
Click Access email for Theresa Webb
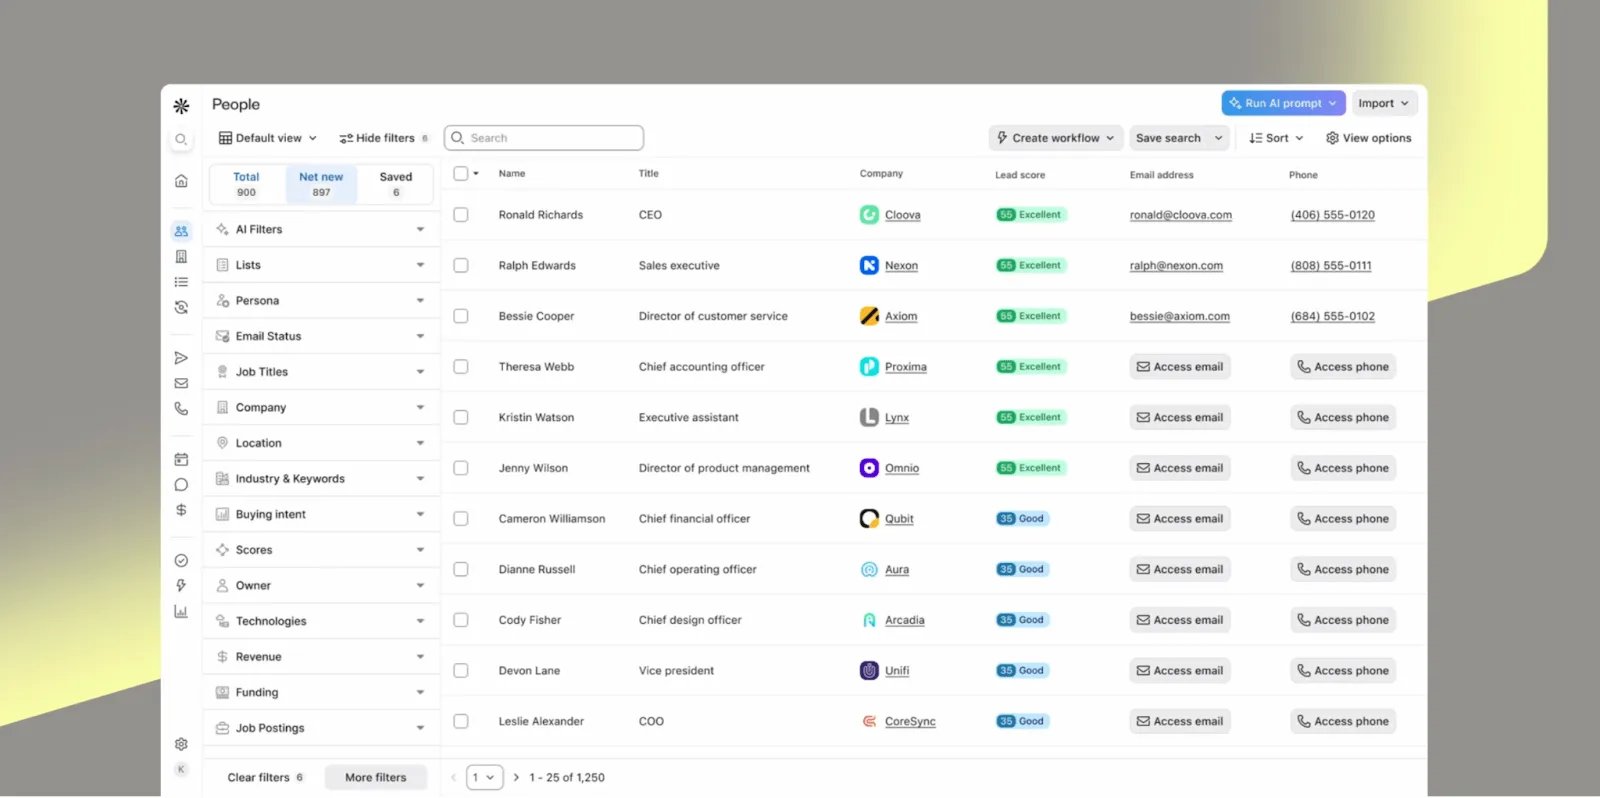(x=1180, y=367)
